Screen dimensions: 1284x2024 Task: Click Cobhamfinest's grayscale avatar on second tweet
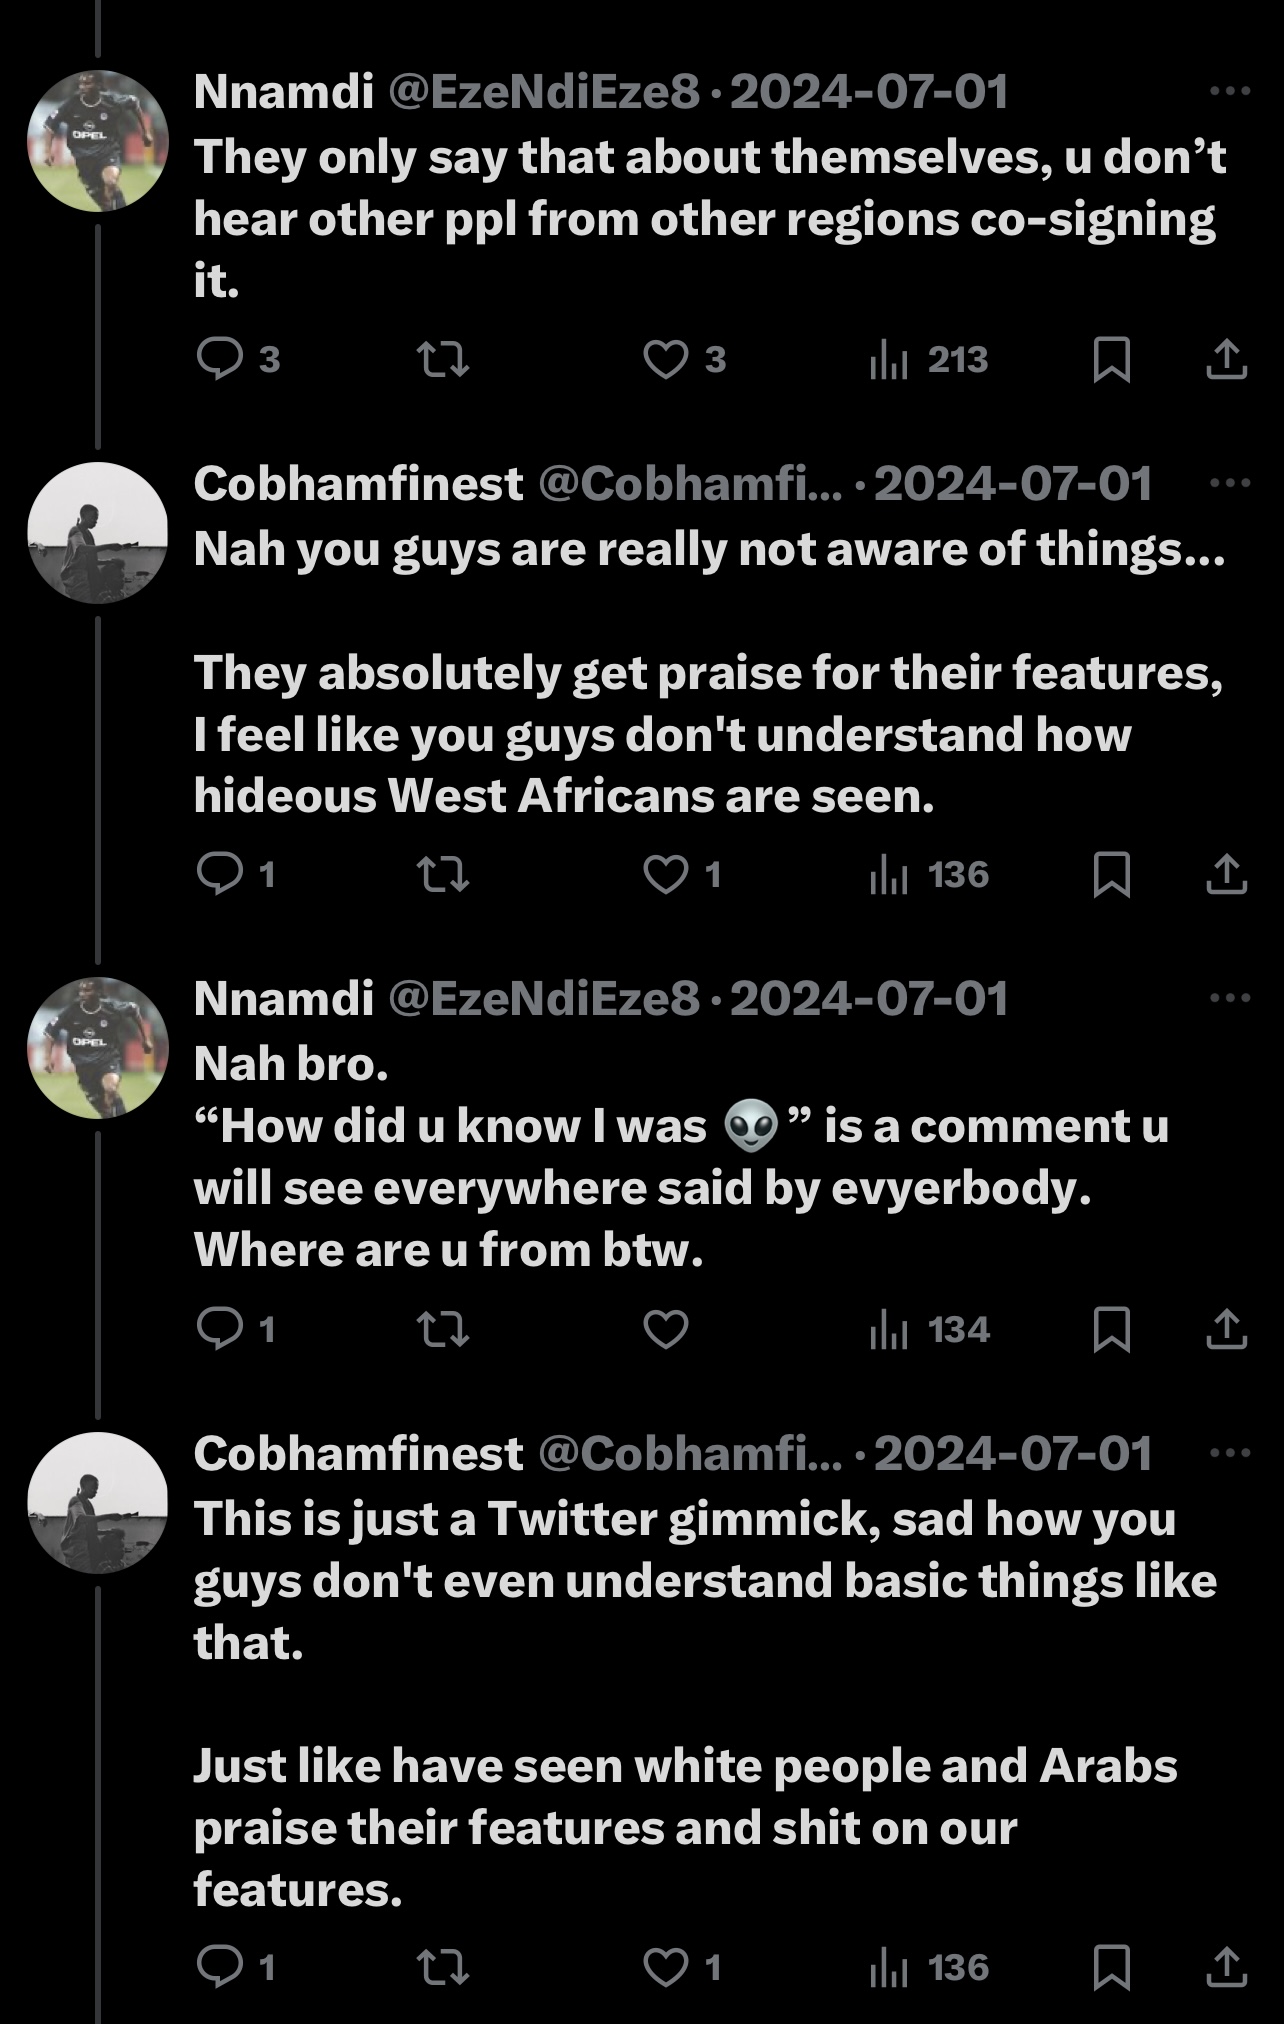[97, 532]
